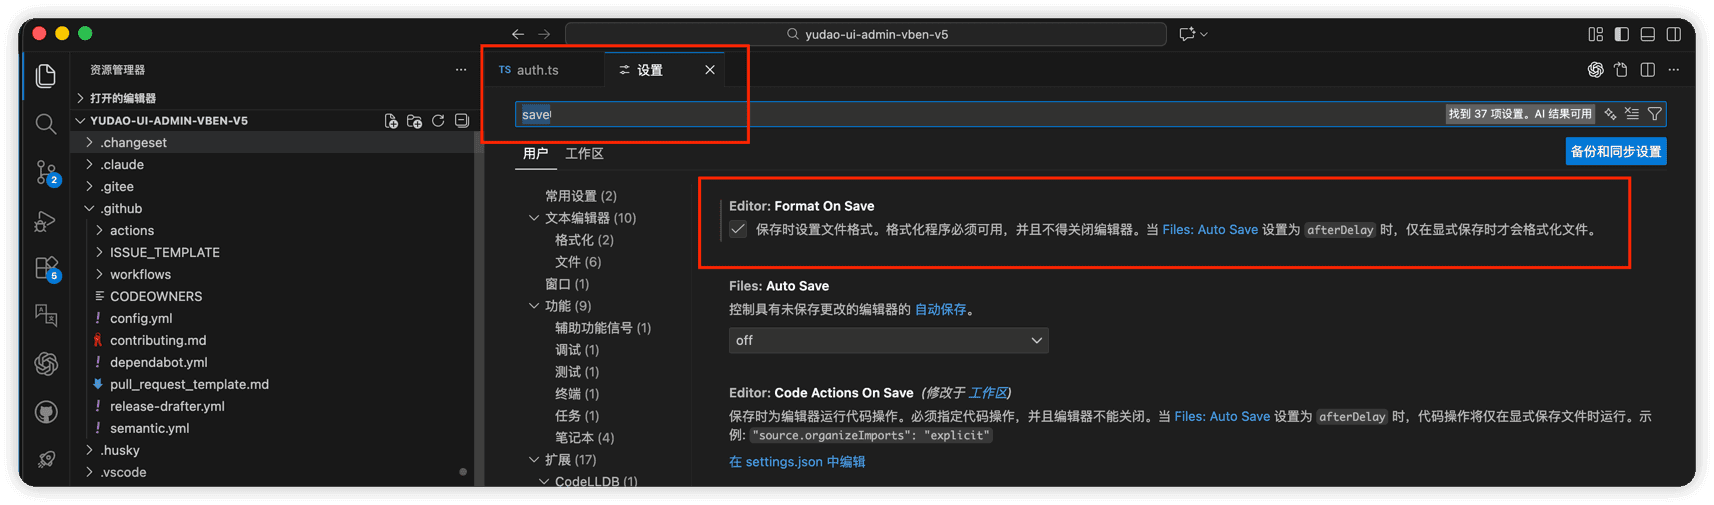Toggle the primary side bar icon

pyautogui.click(x=1622, y=34)
